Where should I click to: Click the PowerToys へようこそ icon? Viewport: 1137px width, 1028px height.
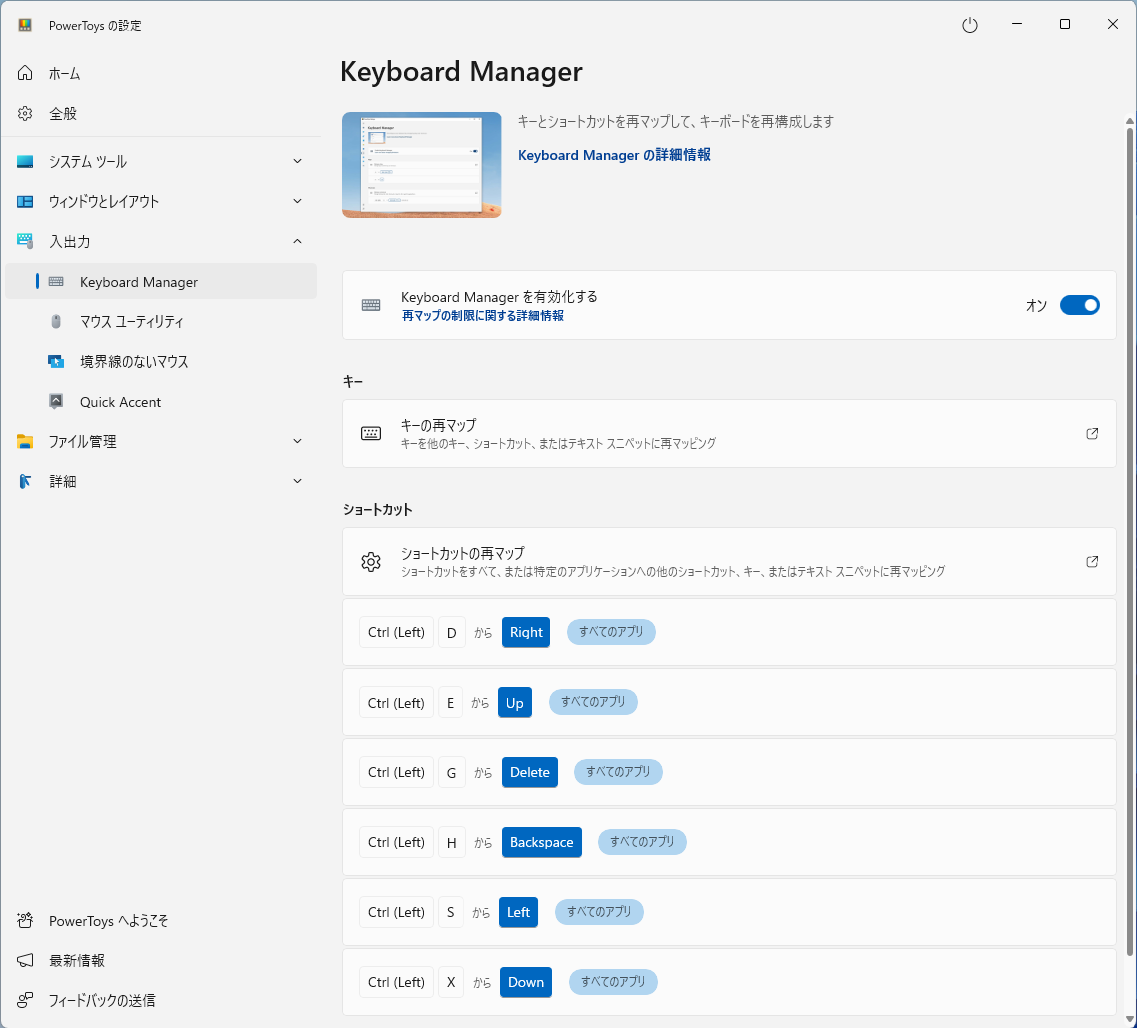[x=25, y=921]
